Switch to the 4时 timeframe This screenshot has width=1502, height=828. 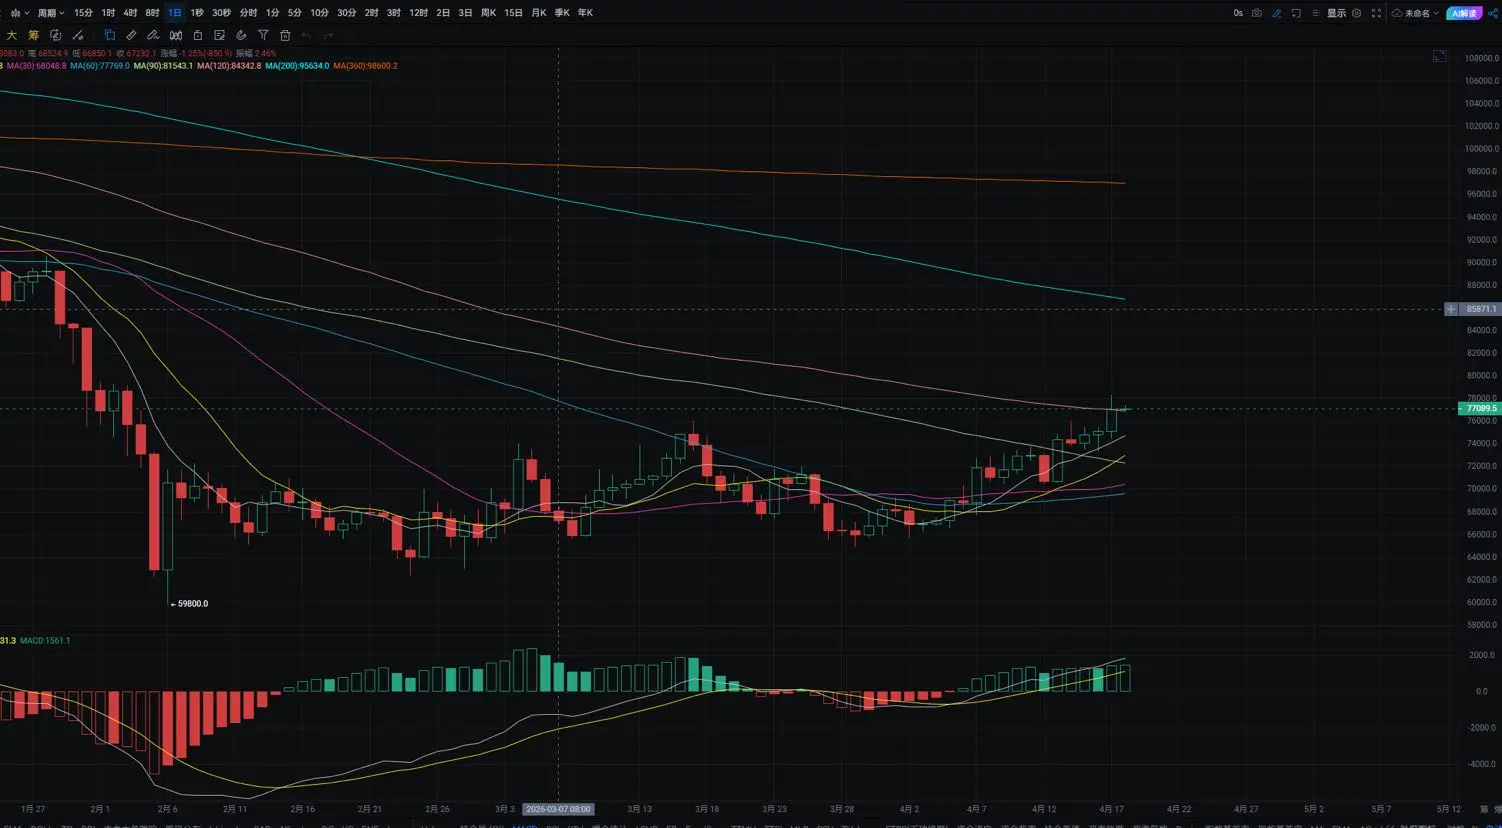pyautogui.click(x=130, y=13)
